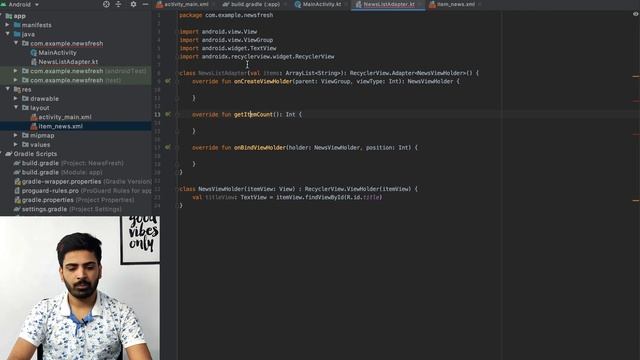Click the override gutter icon beside getItemCount

coord(168,114)
